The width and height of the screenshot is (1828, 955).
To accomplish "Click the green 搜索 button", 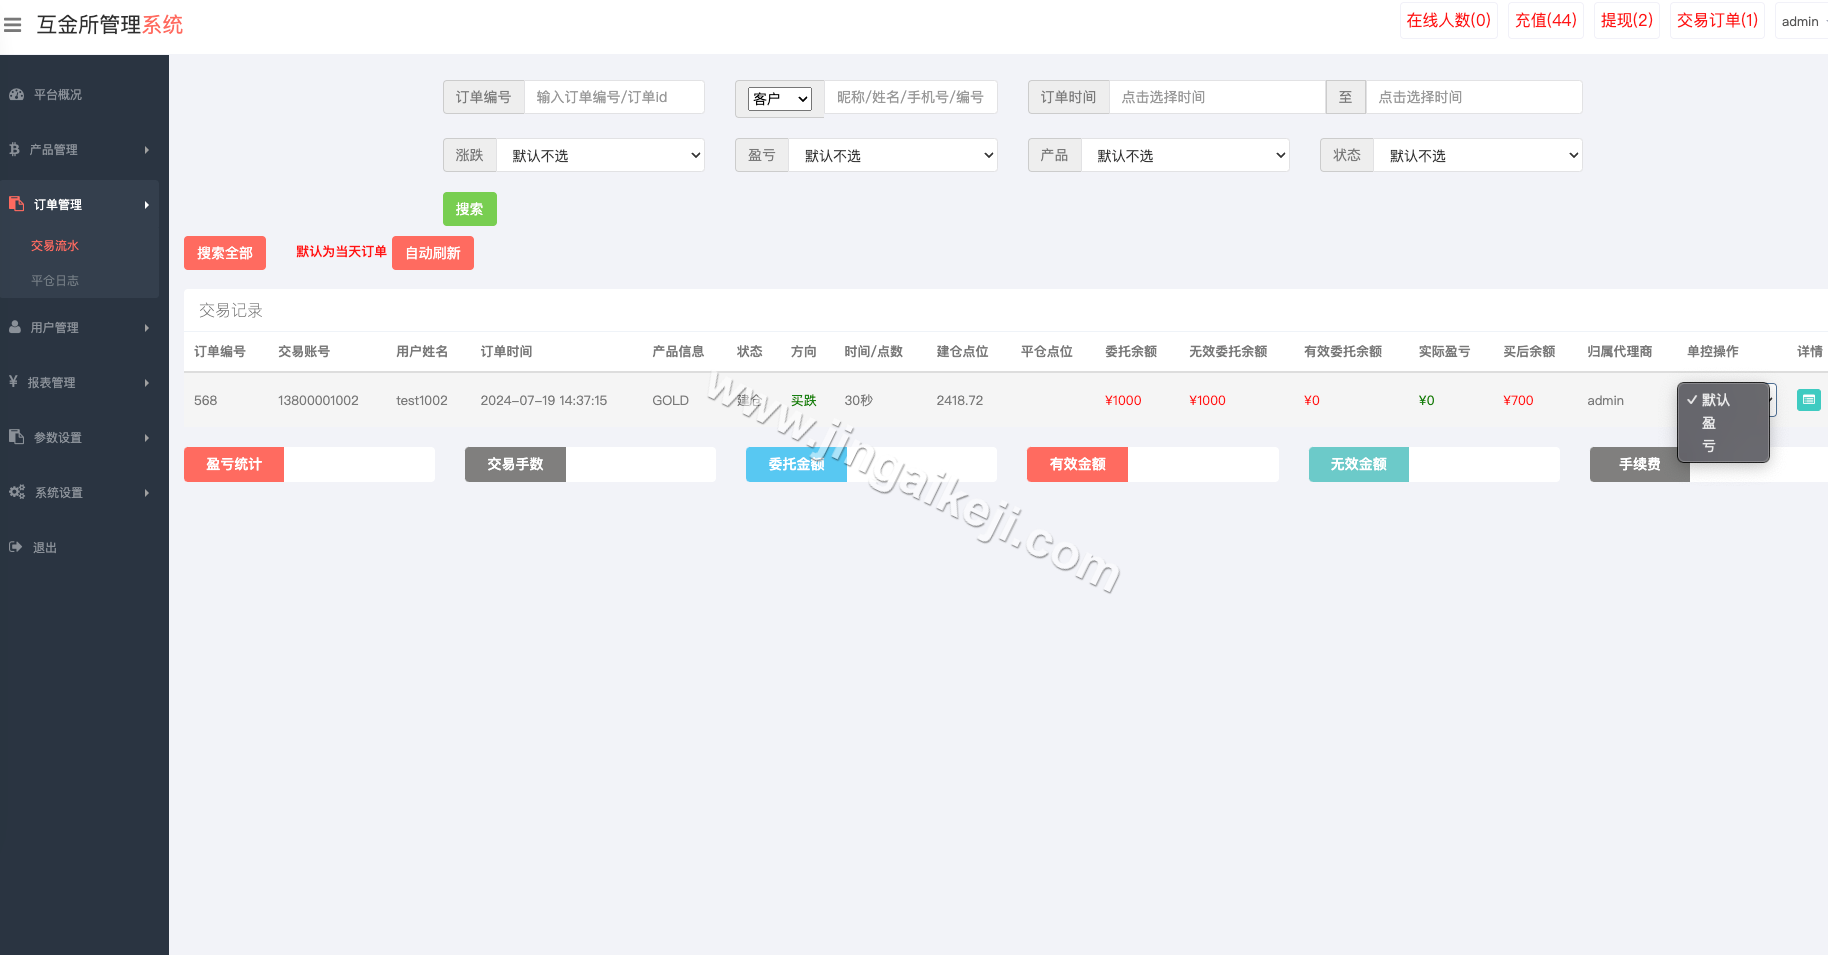I will click(x=469, y=209).
